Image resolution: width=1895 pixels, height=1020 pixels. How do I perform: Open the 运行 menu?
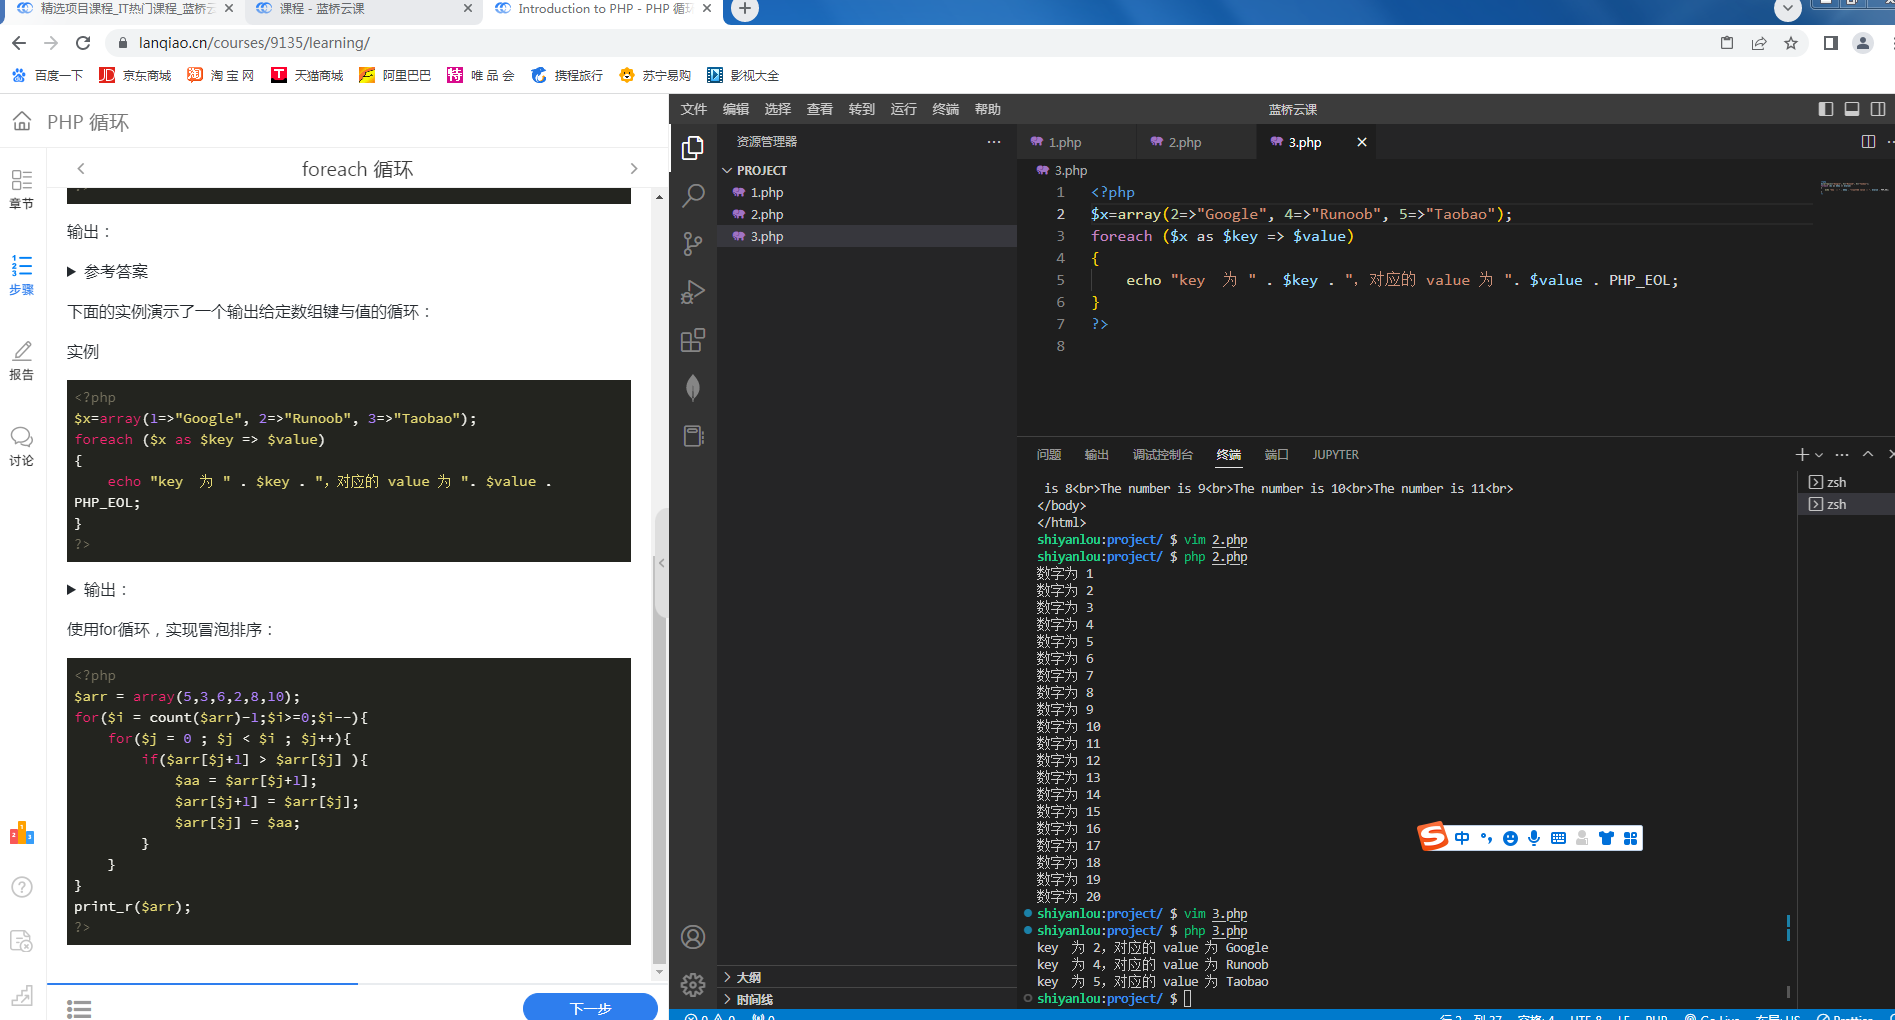pos(903,109)
